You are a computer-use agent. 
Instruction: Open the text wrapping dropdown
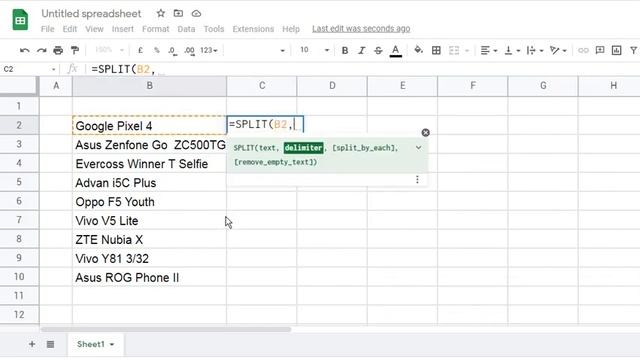tap(535, 50)
